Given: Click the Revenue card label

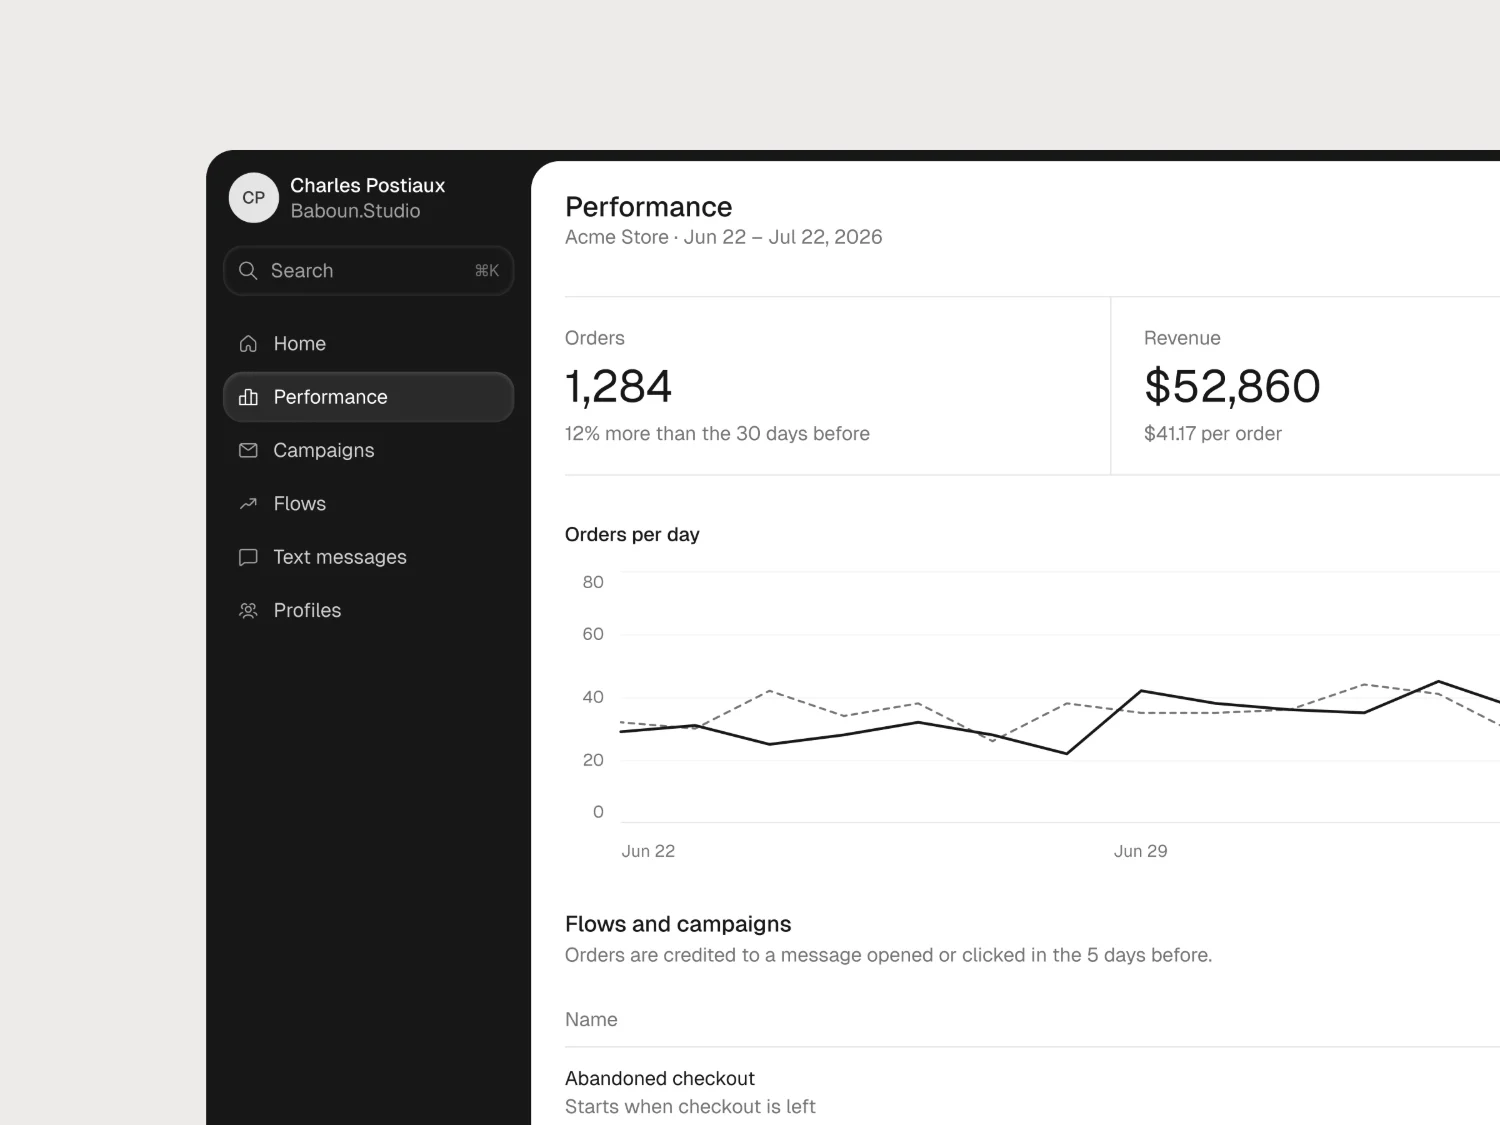Looking at the screenshot, I should (x=1182, y=338).
